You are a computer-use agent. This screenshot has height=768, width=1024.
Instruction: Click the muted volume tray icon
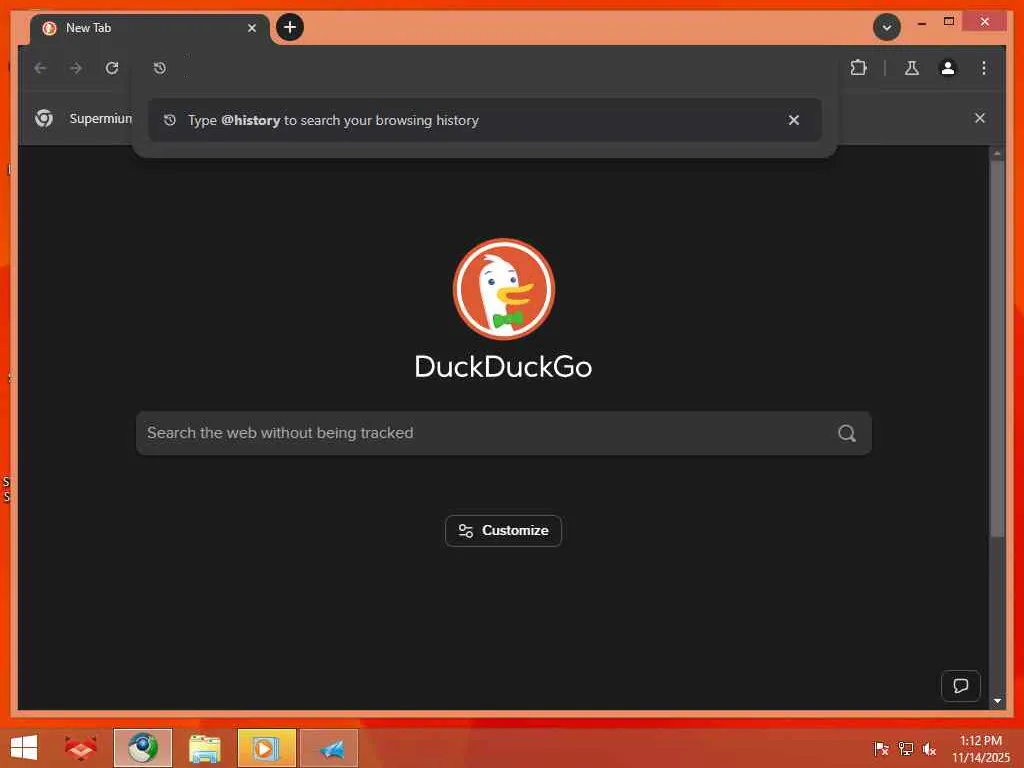point(929,748)
